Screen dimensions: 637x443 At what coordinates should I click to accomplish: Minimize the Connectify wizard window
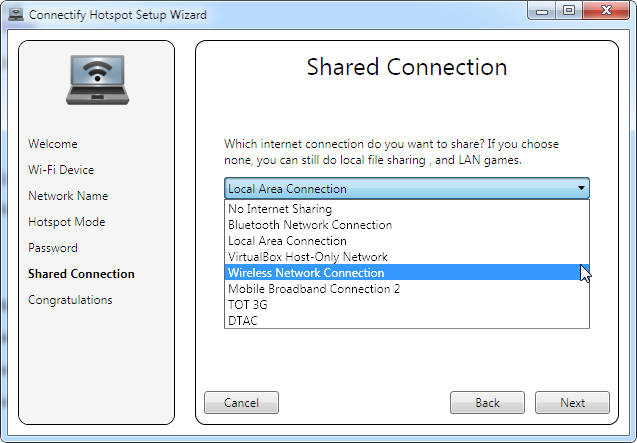click(542, 11)
